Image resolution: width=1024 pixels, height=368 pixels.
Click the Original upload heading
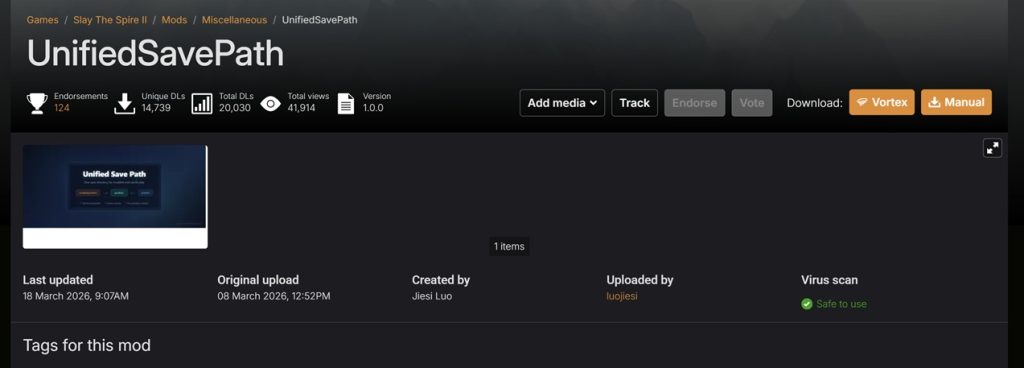click(x=258, y=280)
